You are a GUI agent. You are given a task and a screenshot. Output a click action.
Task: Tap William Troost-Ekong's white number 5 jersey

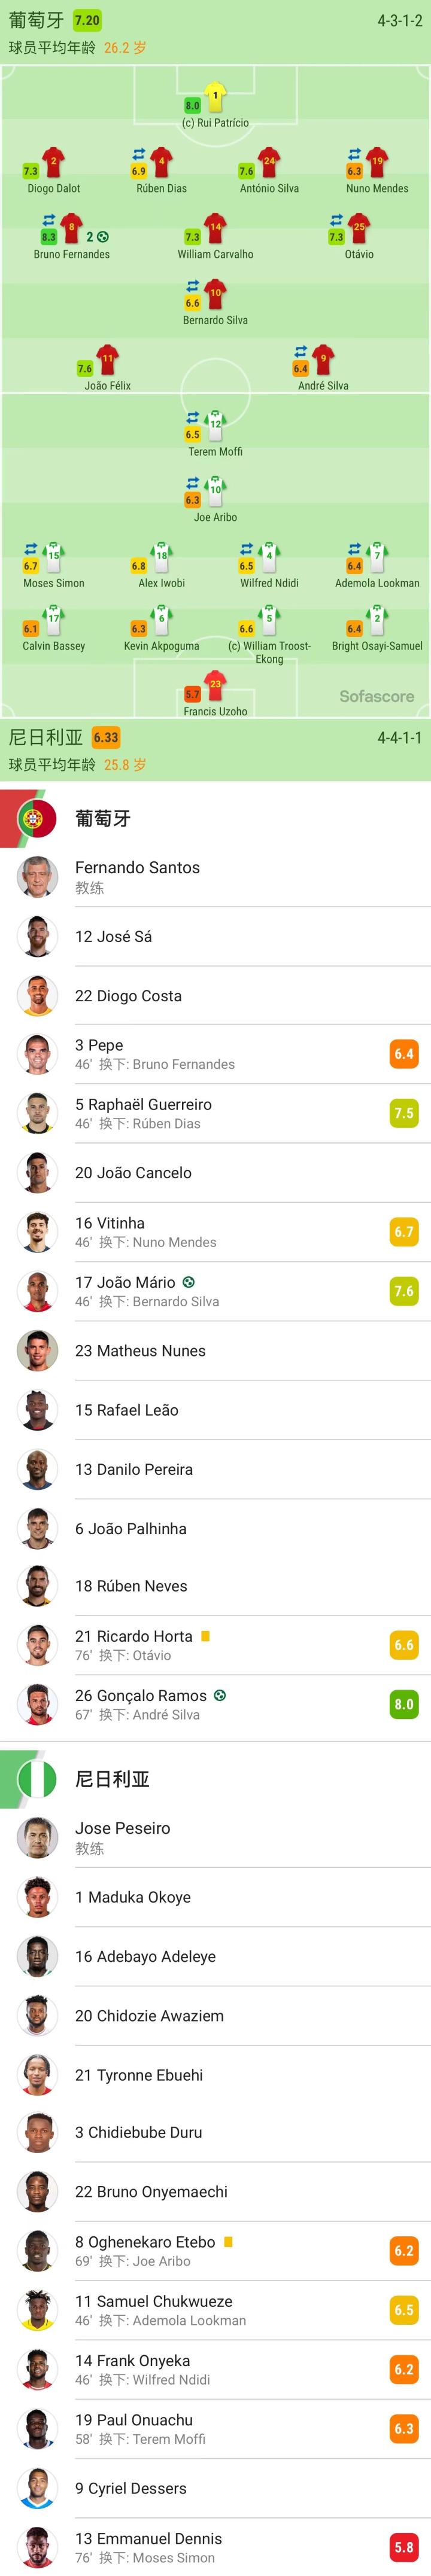click(269, 619)
